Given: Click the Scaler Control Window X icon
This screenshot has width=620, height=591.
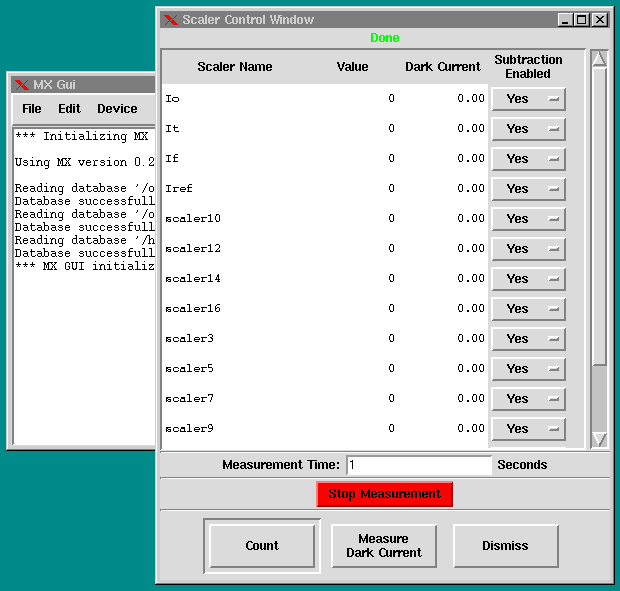Looking at the screenshot, I should click(x=171, y=19).
